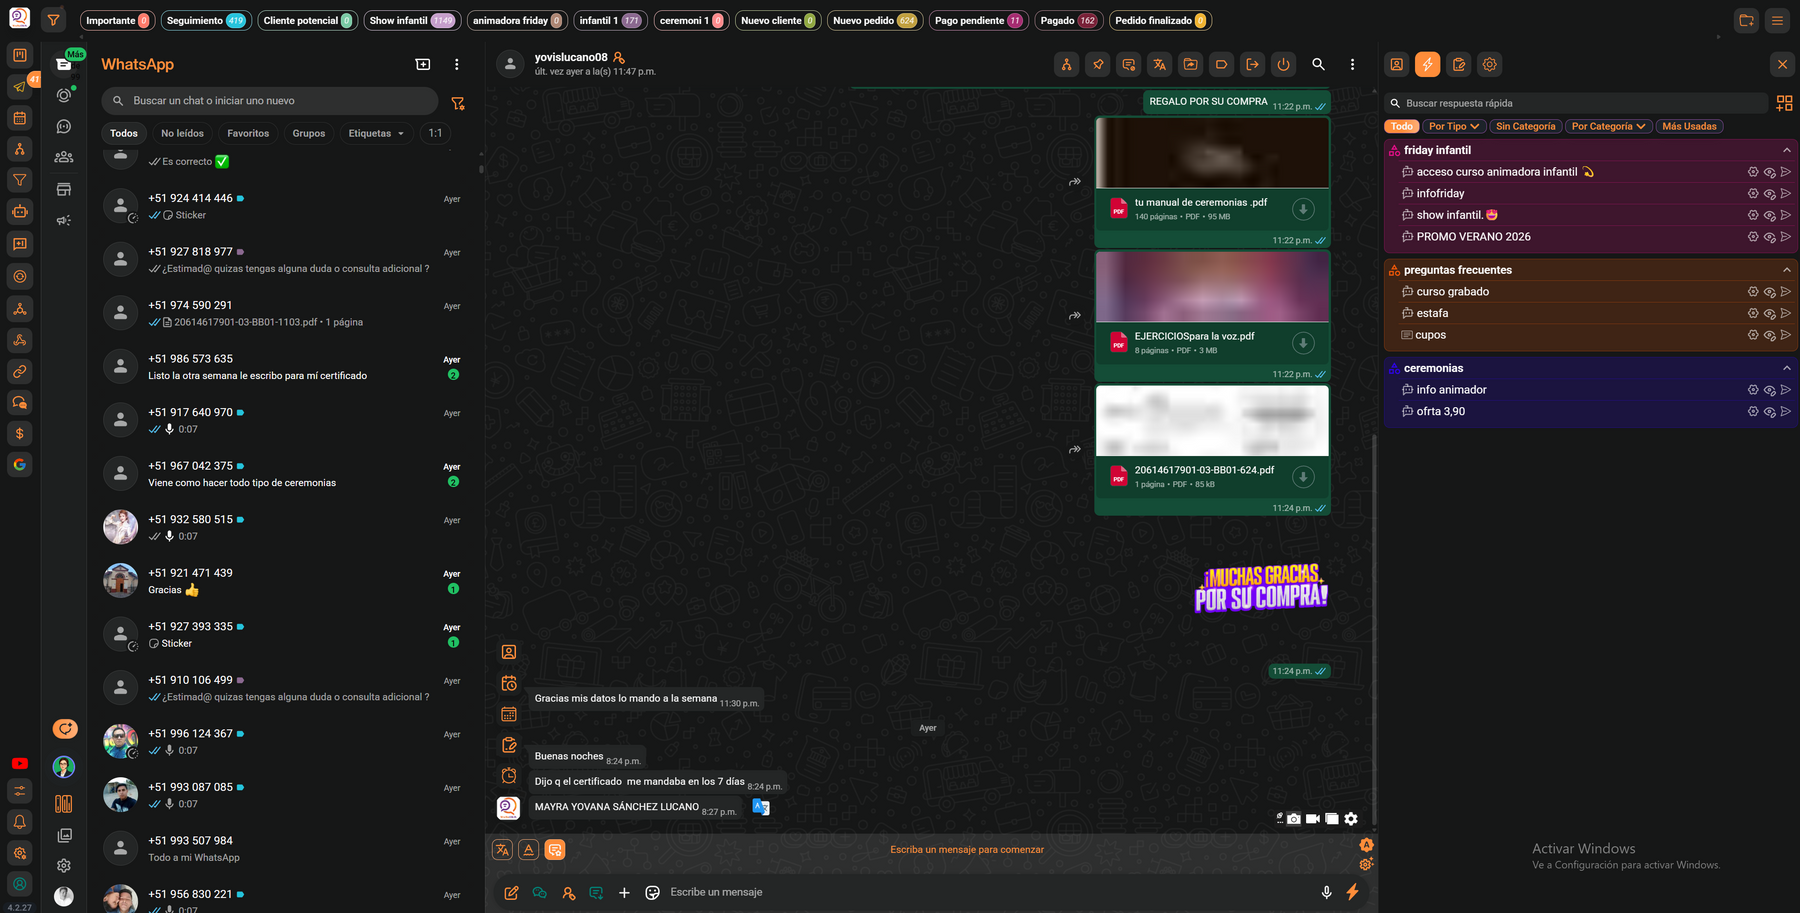Open the translate tool in the chat header
This screenshot has height=913, width=1800.
pyautogui.click(x=1159, y=64)
